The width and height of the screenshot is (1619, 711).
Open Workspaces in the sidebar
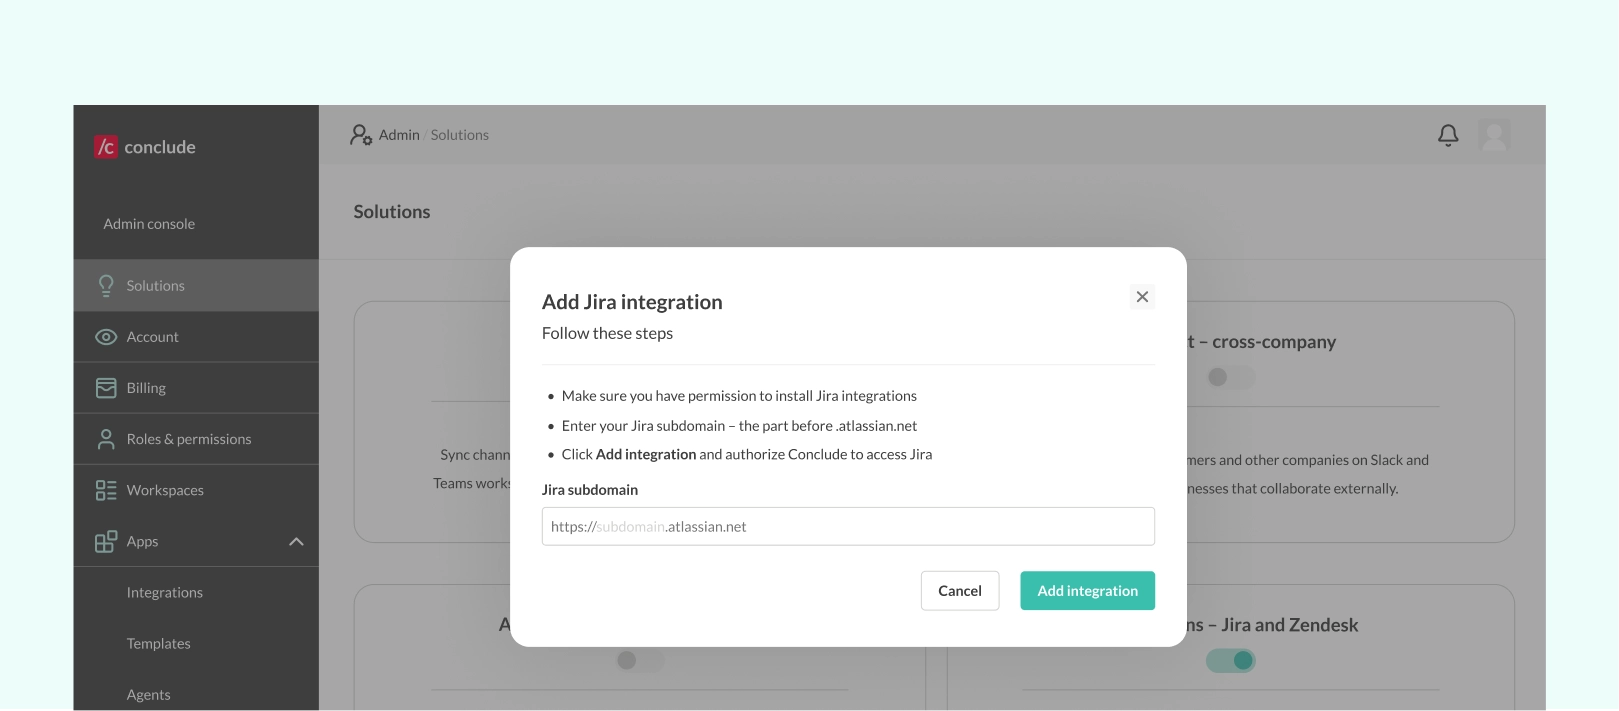196,490
